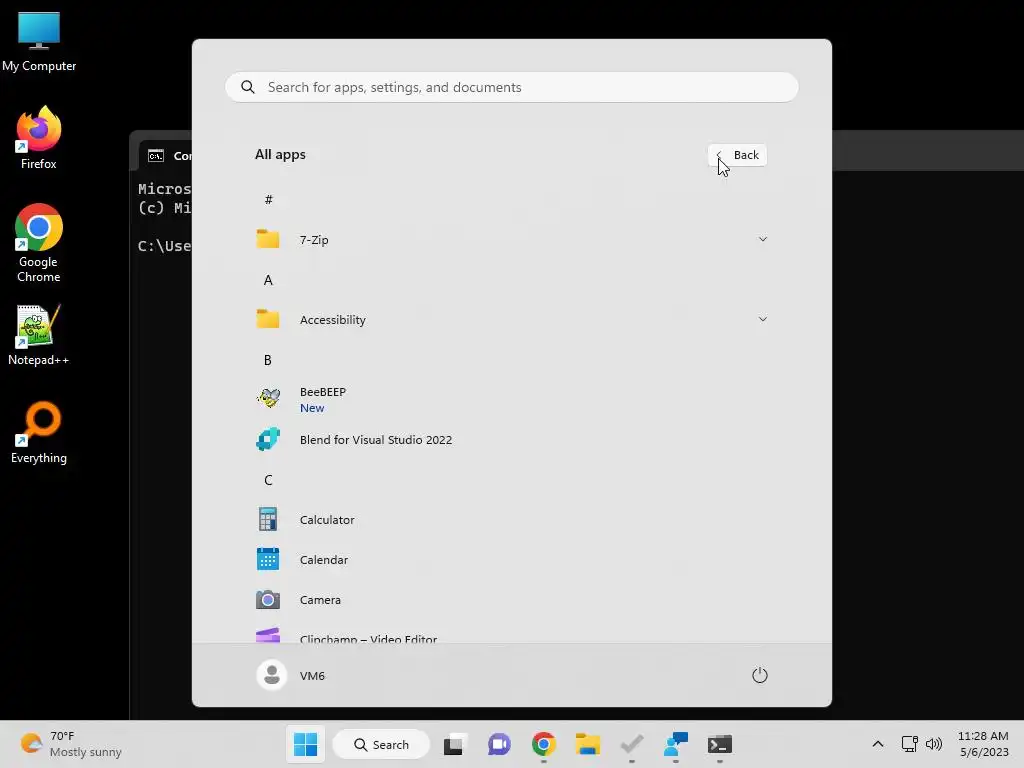Click the letter B section header
This screenshot has width=1024, height=768.
pos(267,360)
